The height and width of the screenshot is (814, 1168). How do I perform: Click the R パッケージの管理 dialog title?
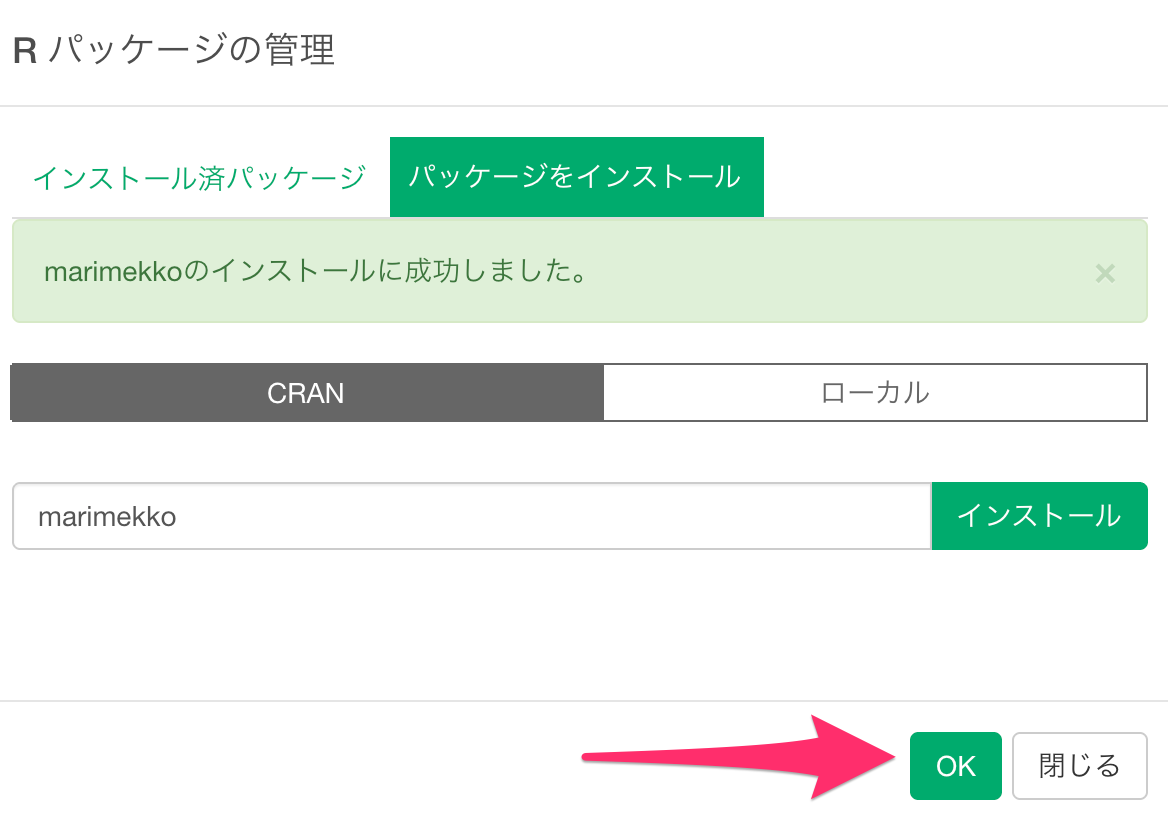click(x=174, y=50)
